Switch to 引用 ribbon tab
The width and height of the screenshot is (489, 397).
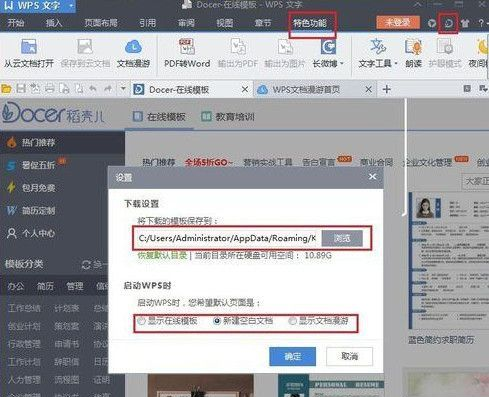click(147, 23)
